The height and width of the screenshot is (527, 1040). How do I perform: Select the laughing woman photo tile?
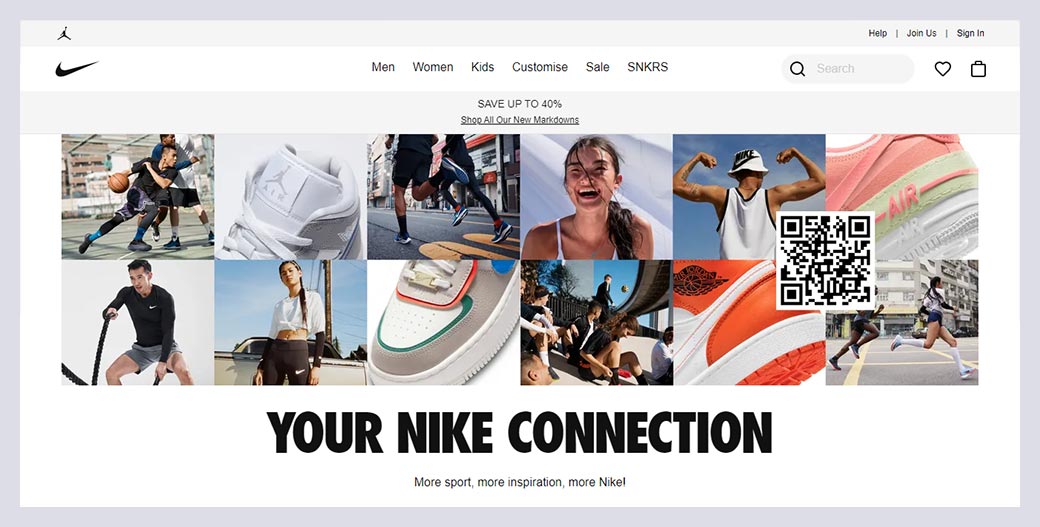coord(596,196)
